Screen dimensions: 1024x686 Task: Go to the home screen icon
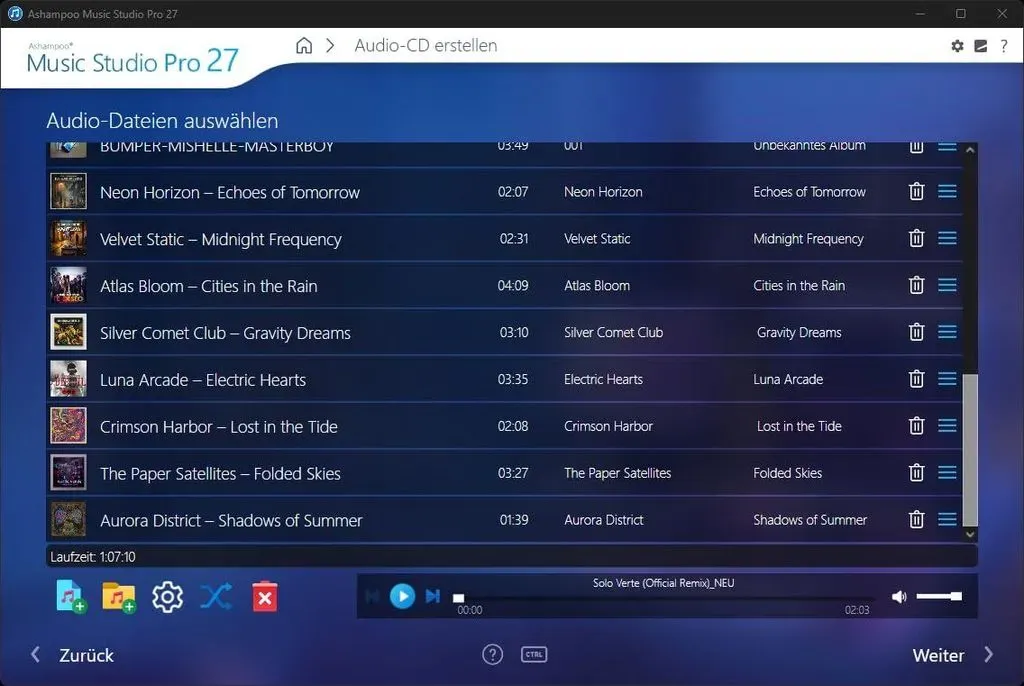click(x=304, y=46)
